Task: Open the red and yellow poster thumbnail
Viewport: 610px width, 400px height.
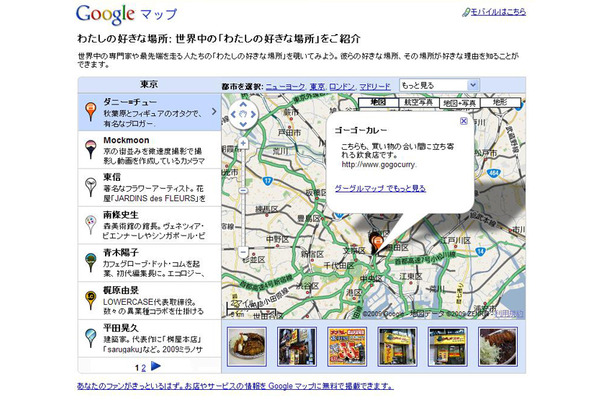Action: (x=347, y=346)
